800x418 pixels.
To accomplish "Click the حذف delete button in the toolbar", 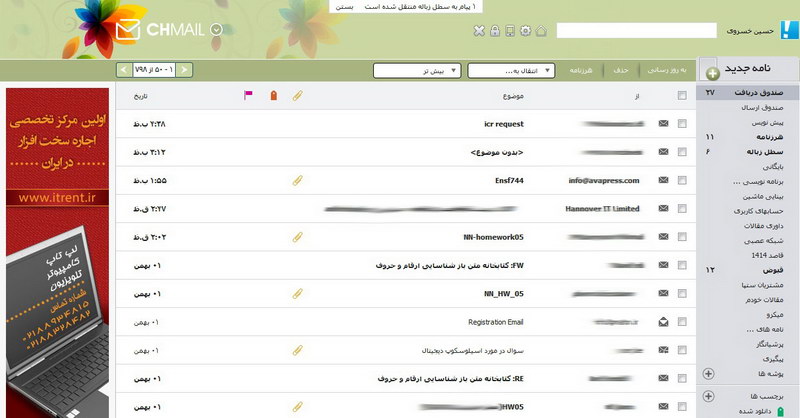I will click(x=622, y=70).
